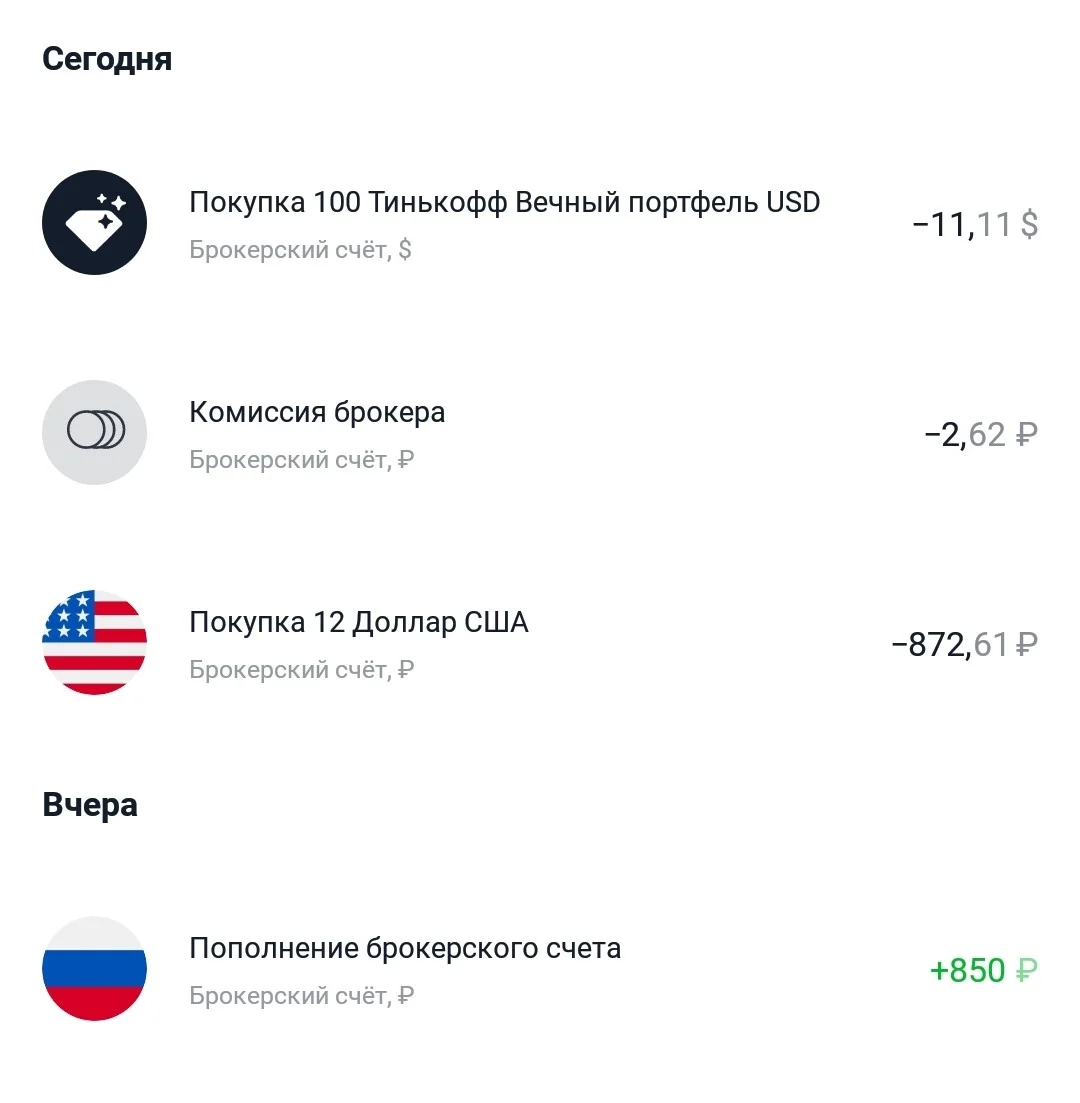The height and width of the screenshot is (1103, 1080).
Task: Tap Брокерский счёт, $ subtitle
Action: pyautogui.click(x=300, y=250)
